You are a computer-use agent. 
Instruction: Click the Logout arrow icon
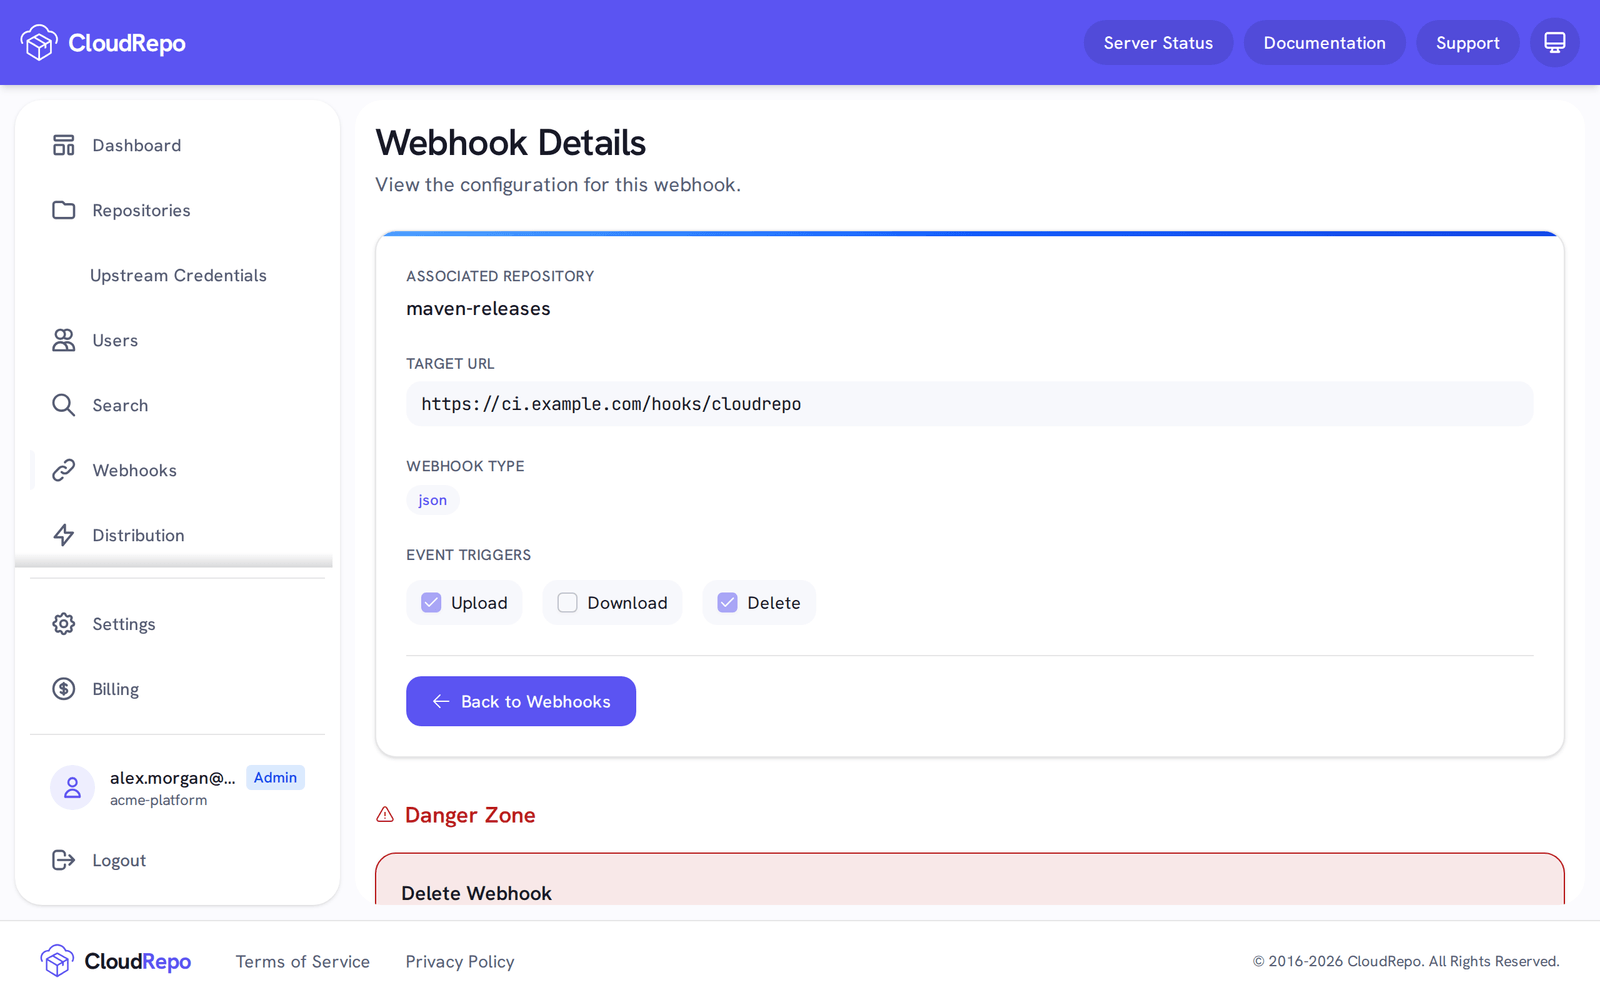(64, 860)
